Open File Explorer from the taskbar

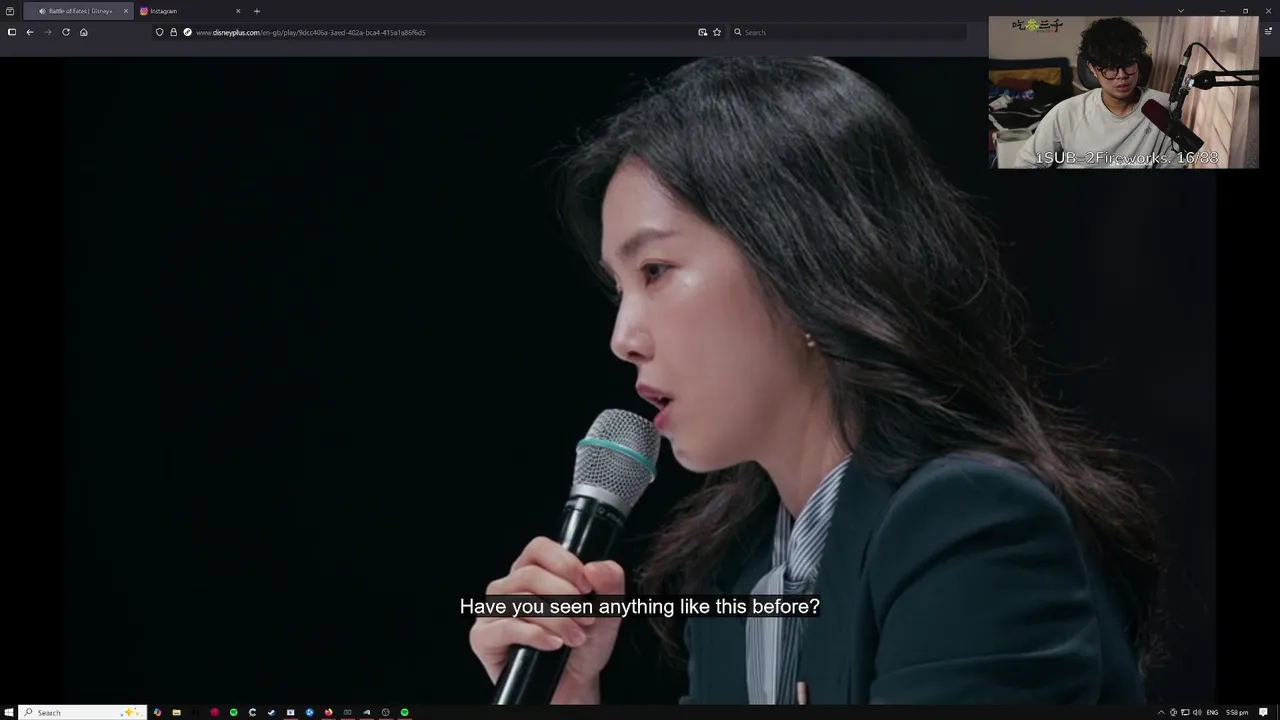pos(177,712)
